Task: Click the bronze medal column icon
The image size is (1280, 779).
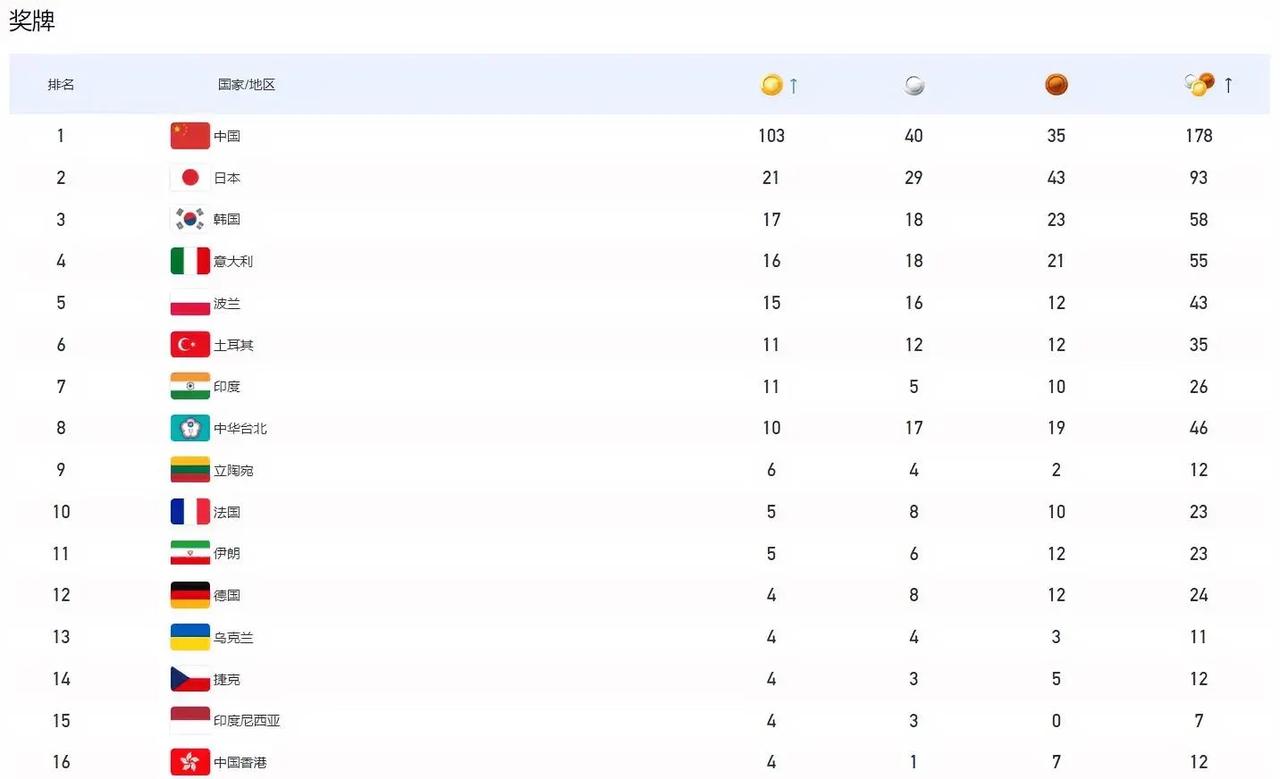Action: [x=1056, y=85]
